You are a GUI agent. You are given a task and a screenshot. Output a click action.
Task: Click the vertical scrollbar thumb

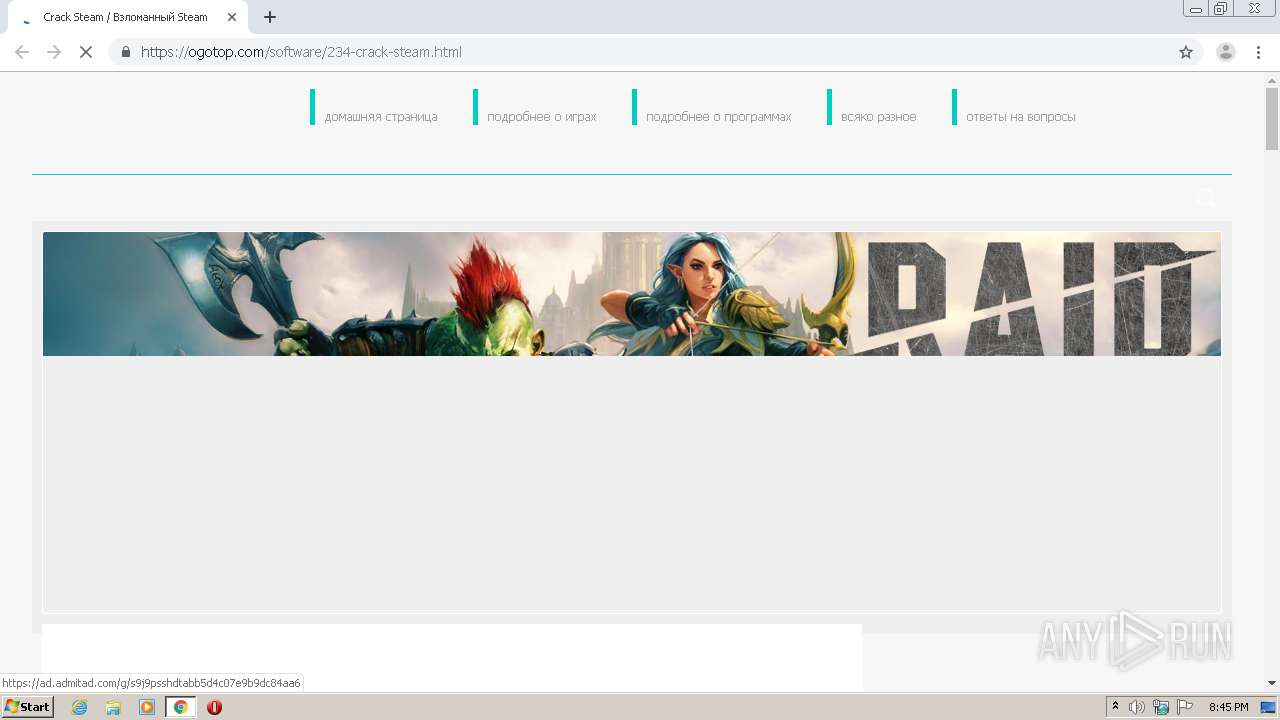coord(1272,119)
